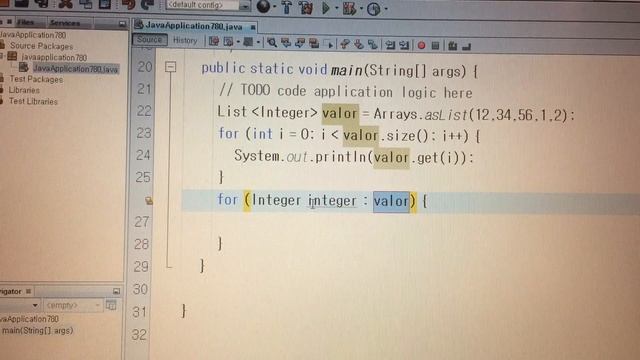Click Previous Bookmark icon
The image size is (640, 360).
[x=345, y=44]
